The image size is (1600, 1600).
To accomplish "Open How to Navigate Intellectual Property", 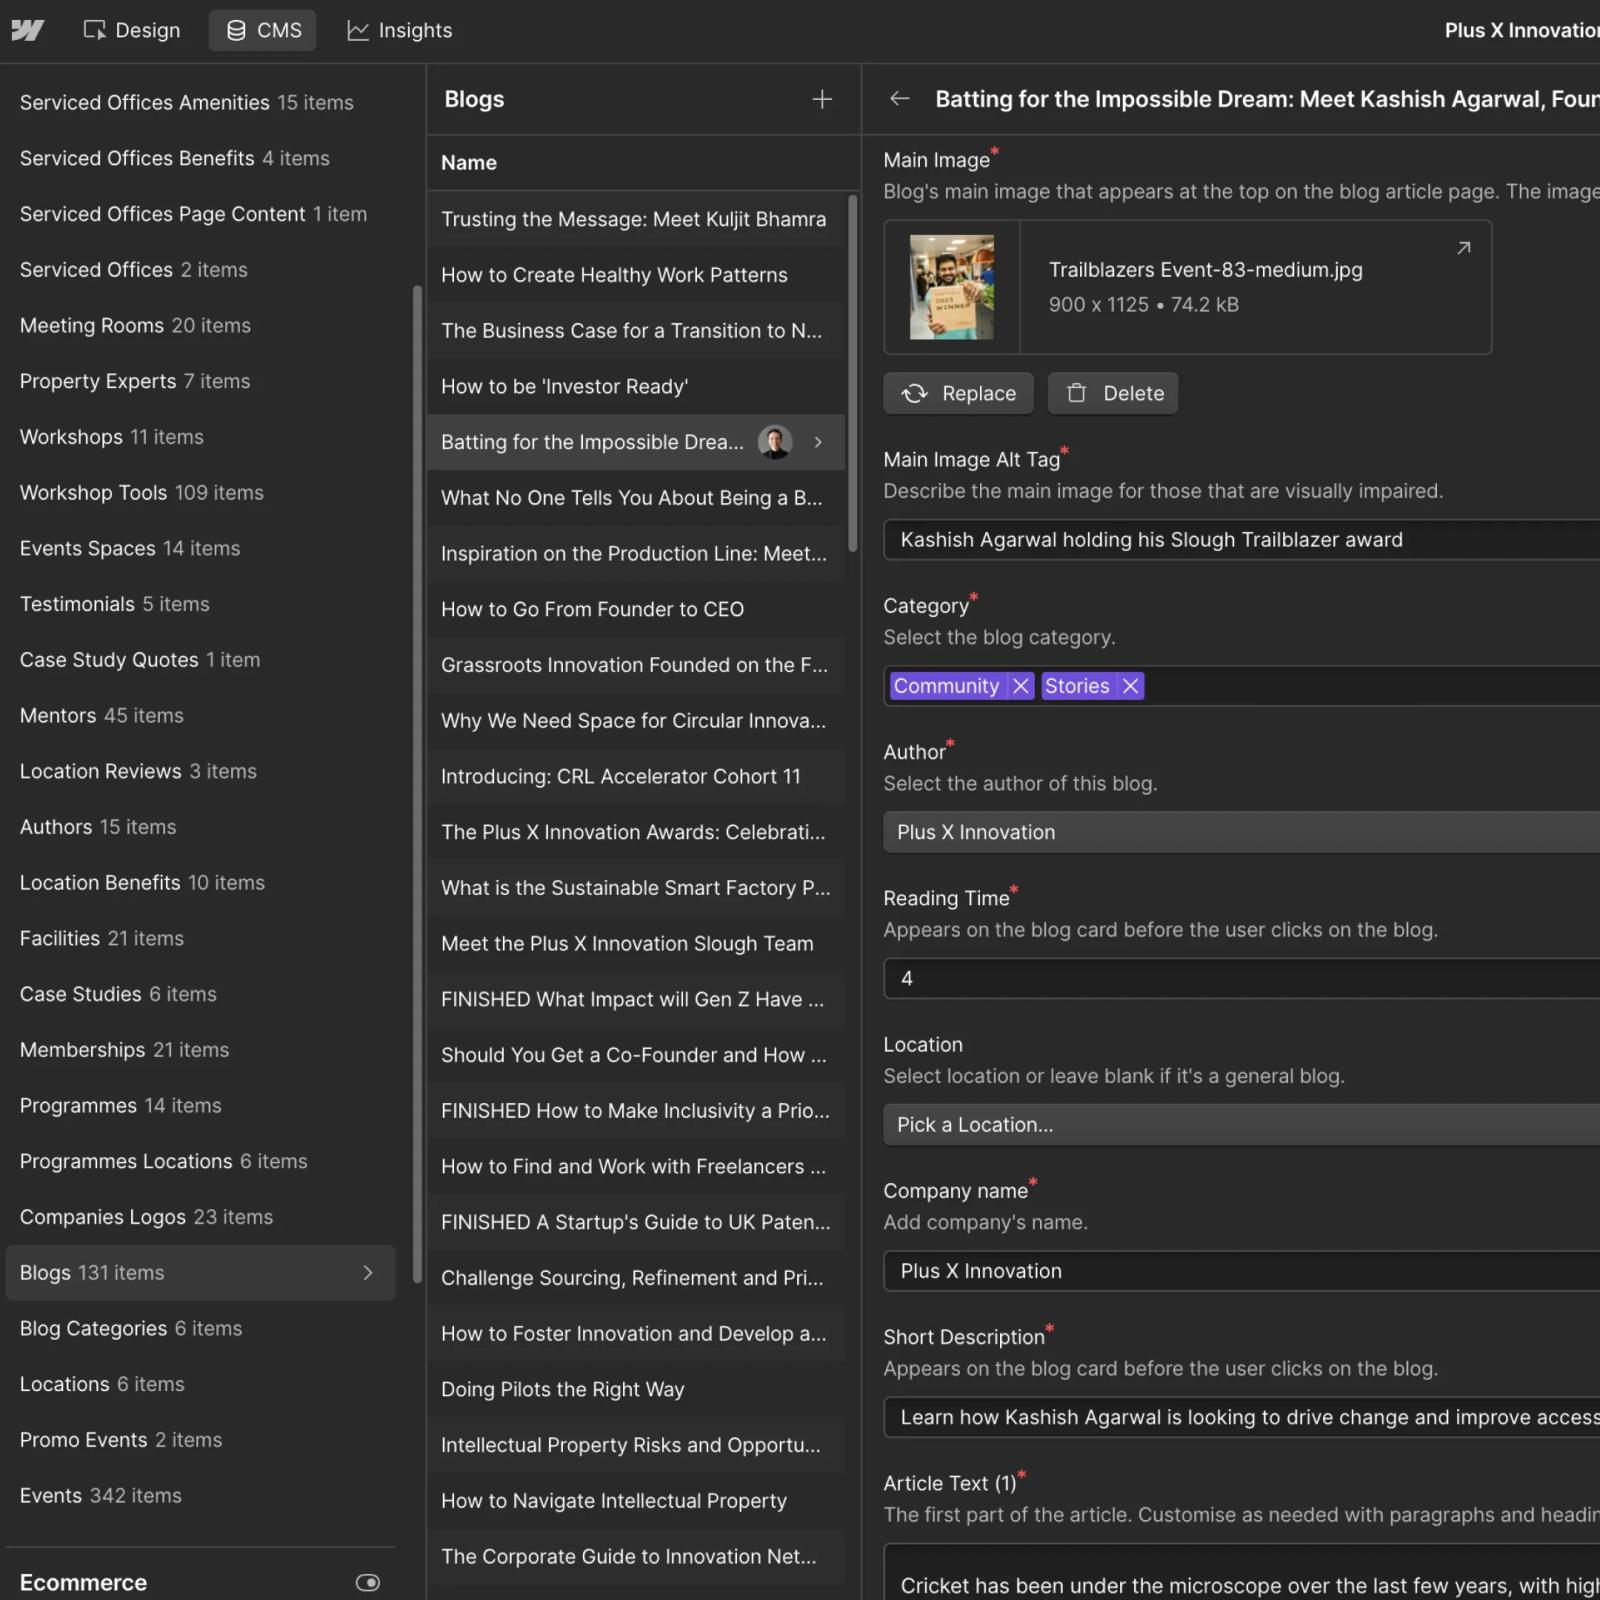I will [636, 1501].
